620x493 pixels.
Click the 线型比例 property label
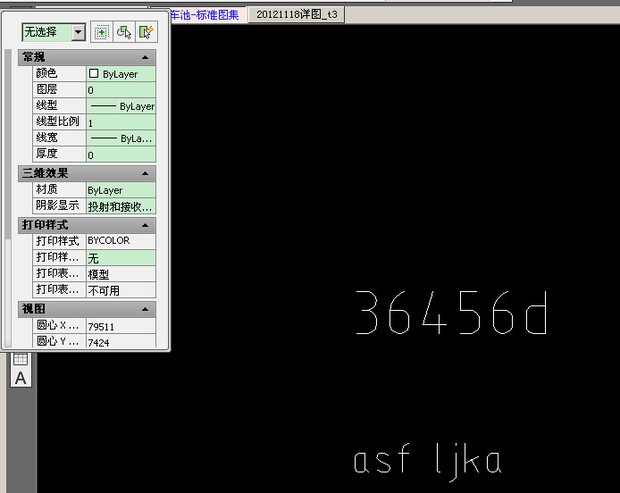pyautogui.click(x=58, y=121)
